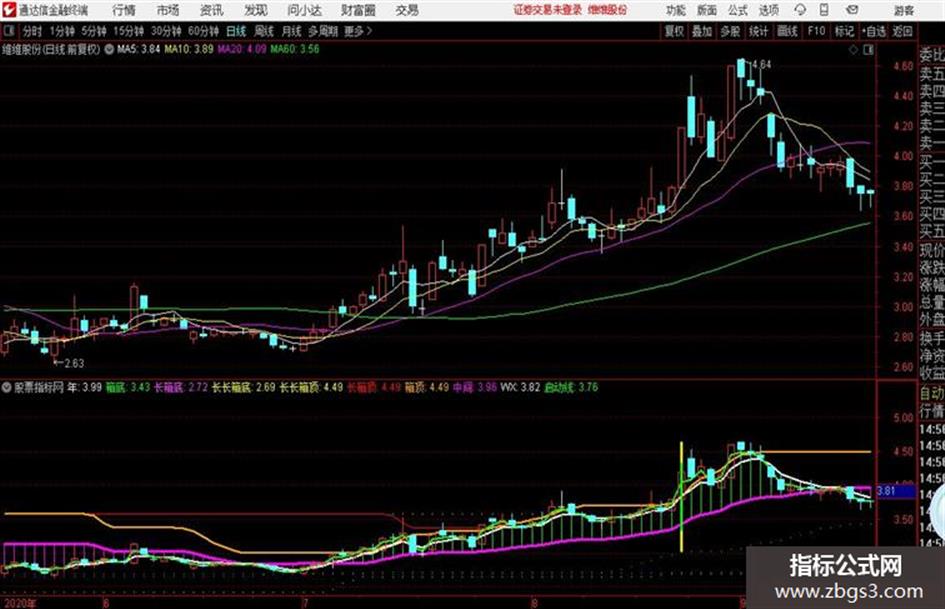Click the diamond icon above chart

(x=853, y=50)
